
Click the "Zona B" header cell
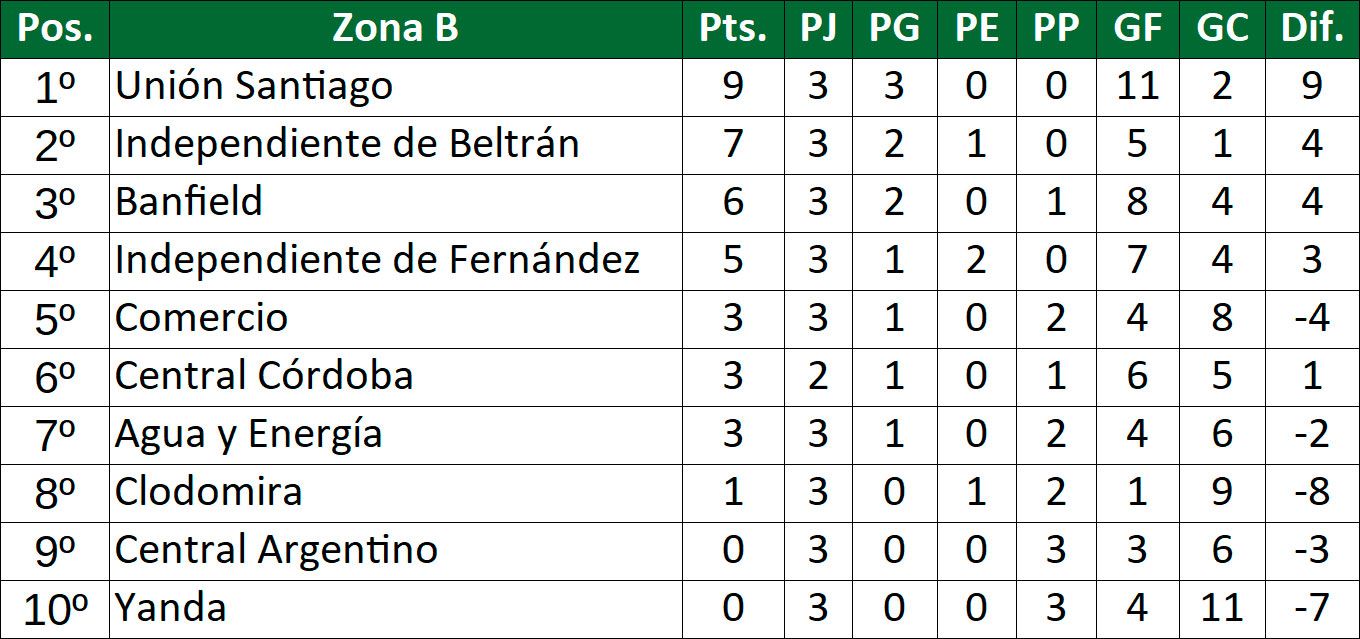point(395,29)
